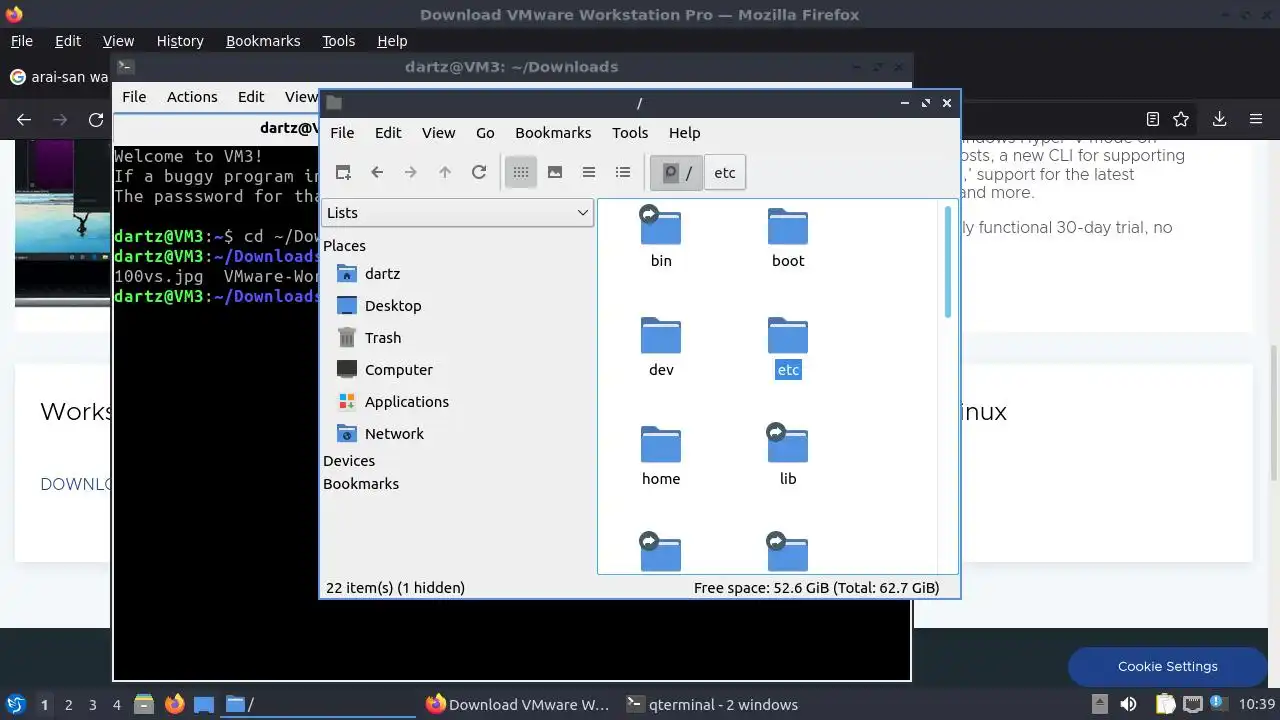Switch to workspace 2
Screen dimensions: 1280x720
pos(68,704)
